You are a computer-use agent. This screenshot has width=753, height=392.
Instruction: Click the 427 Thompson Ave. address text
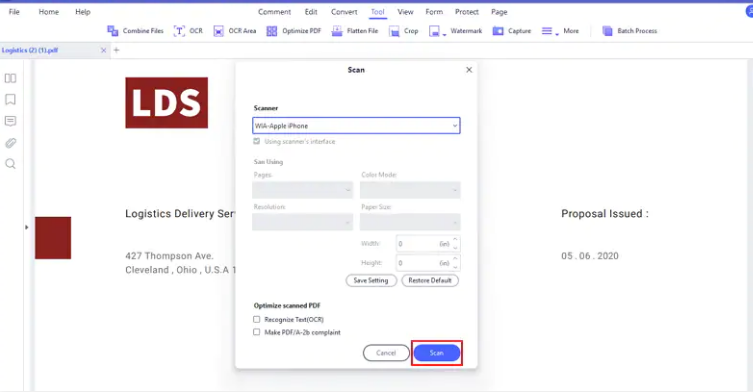pyautogui.click(x=170, y=256)
